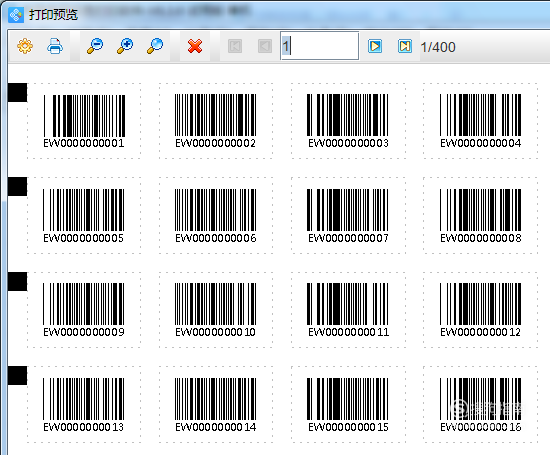Image resolution: width=550 pixels, height=455 pixels.
Task: Select barcode label EW0000000014
Action: pos(216,404)
